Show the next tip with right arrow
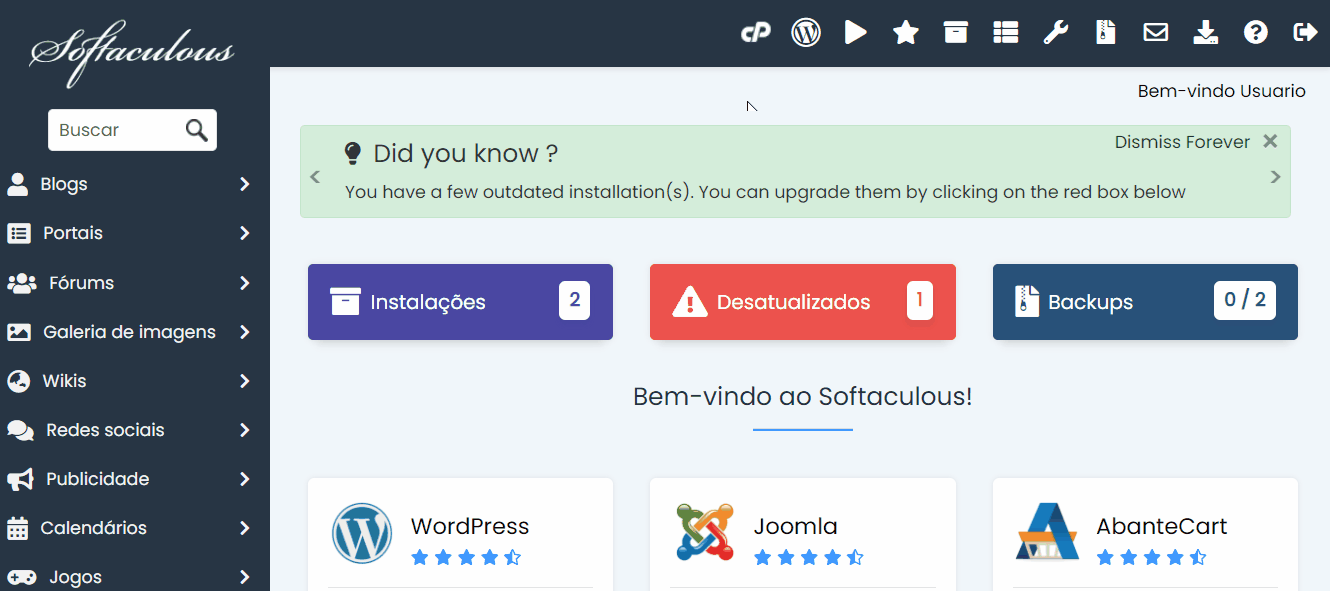 click(1275, 177)
